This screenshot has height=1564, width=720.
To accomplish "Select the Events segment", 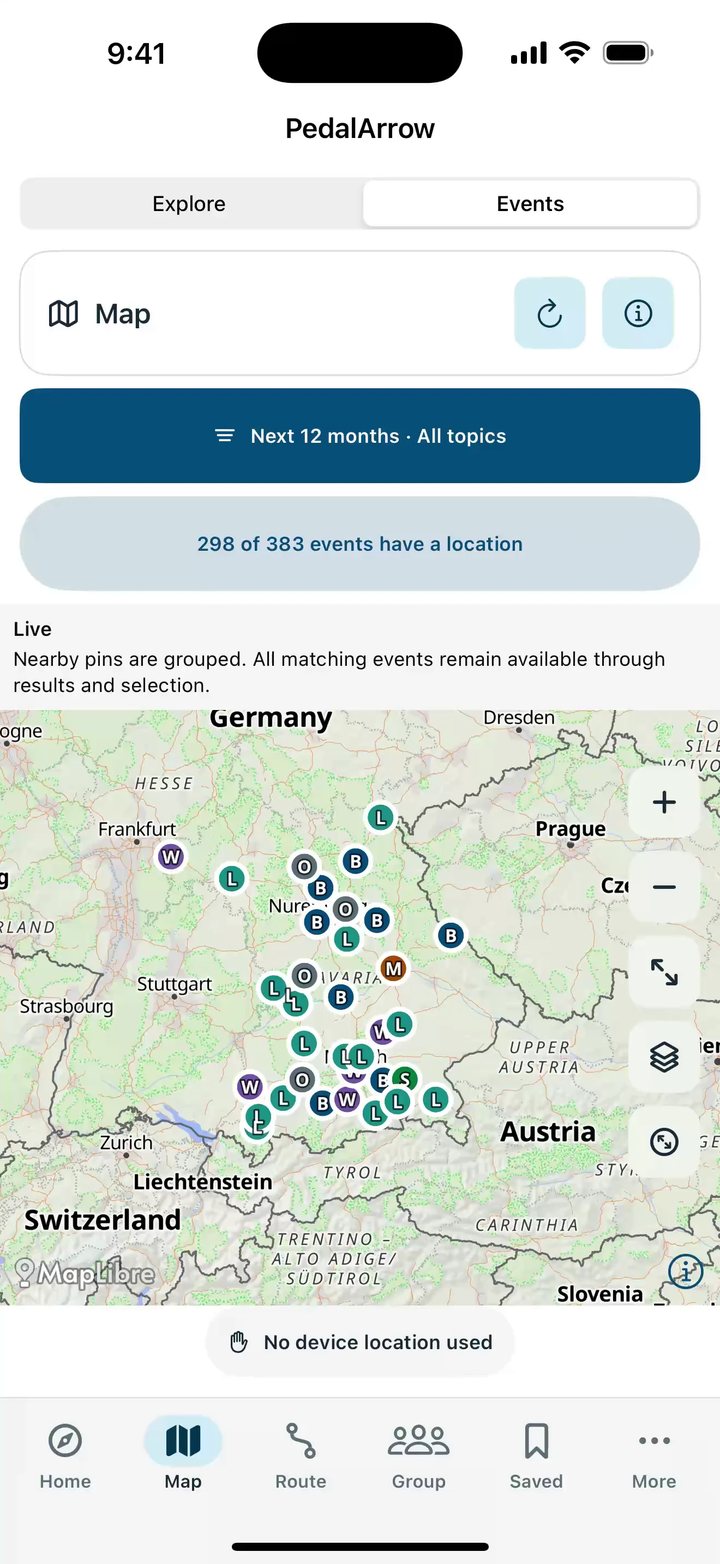I will click(530, 204).
